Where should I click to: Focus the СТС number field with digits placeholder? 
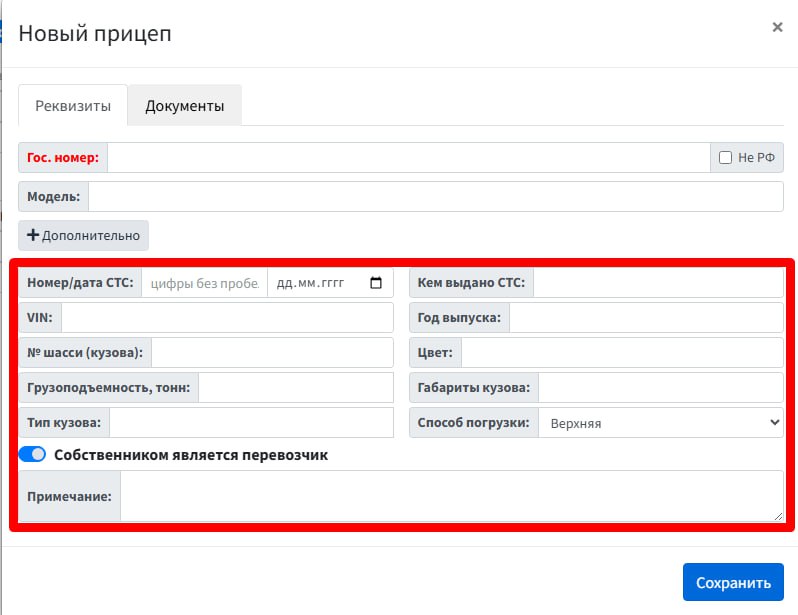205,283
